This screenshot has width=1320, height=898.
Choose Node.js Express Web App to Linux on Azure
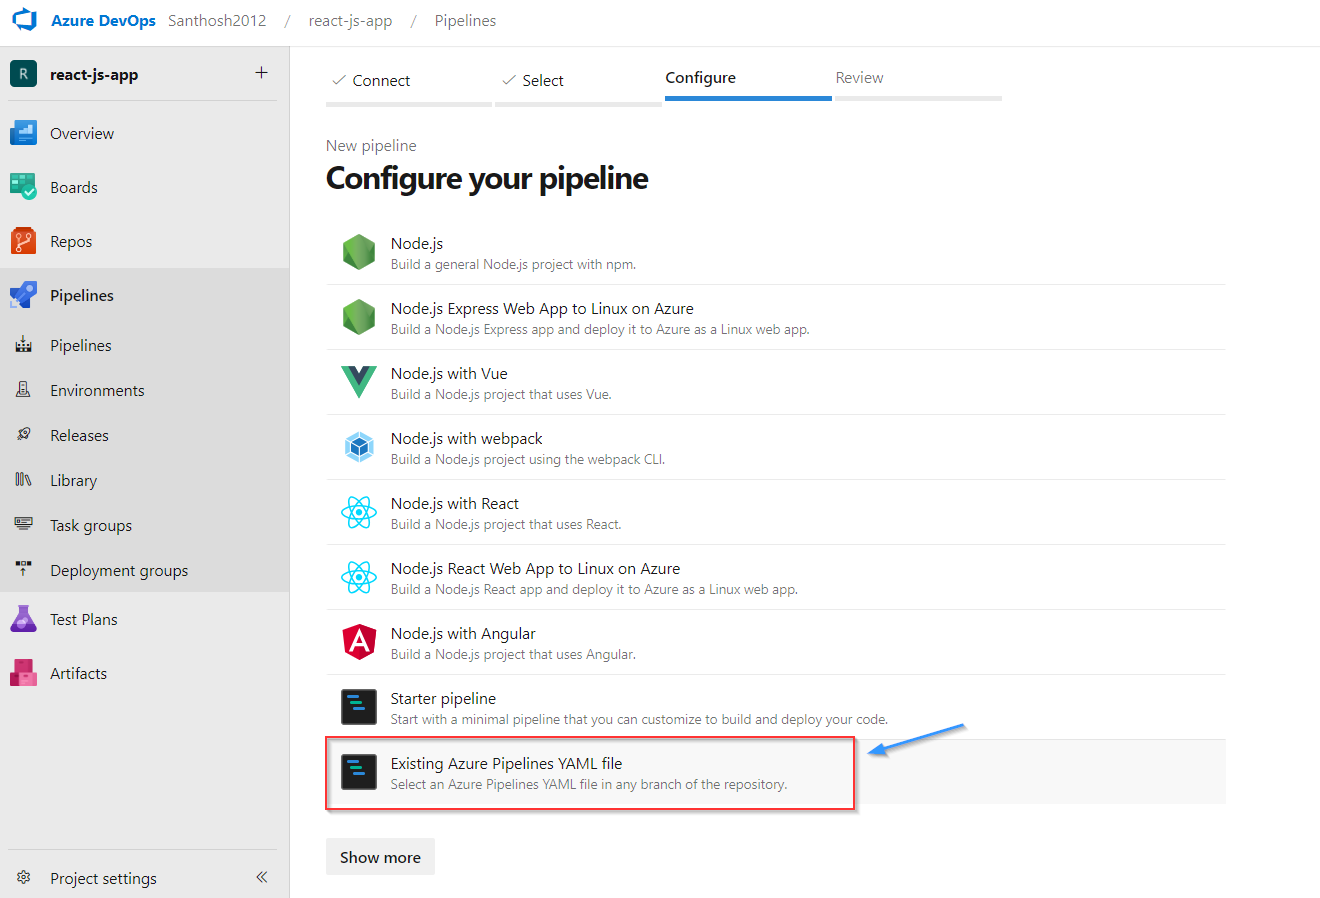tap(542, 308)
